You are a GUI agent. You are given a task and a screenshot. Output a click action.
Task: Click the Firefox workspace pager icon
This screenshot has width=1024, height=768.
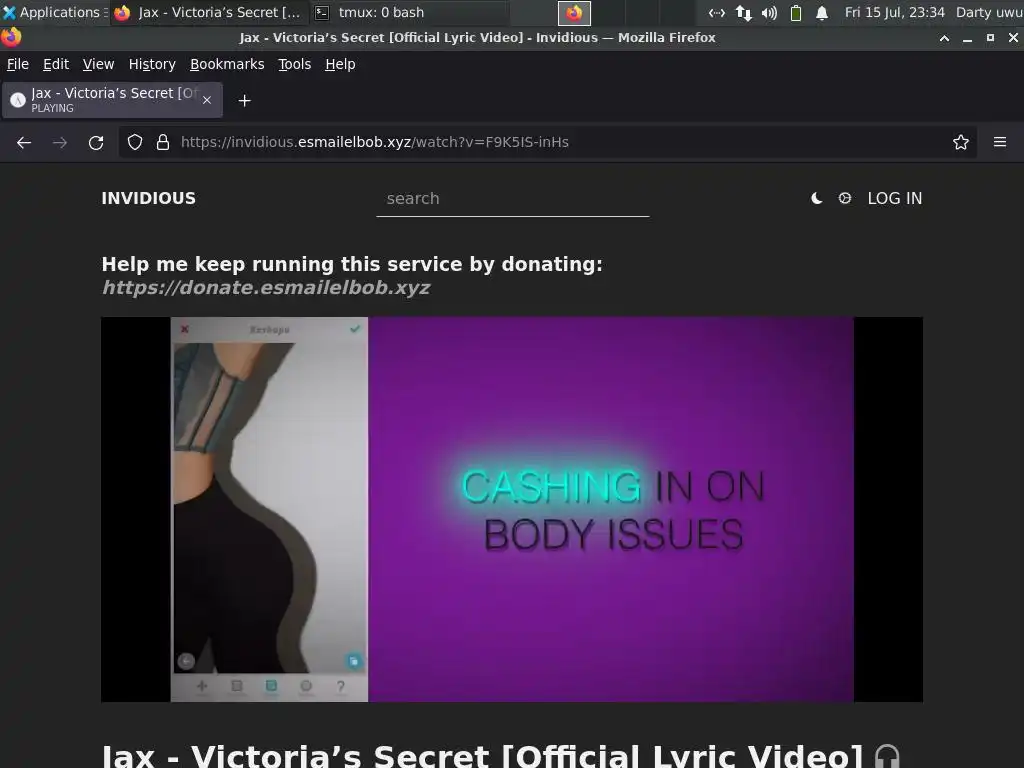point(574,12)
